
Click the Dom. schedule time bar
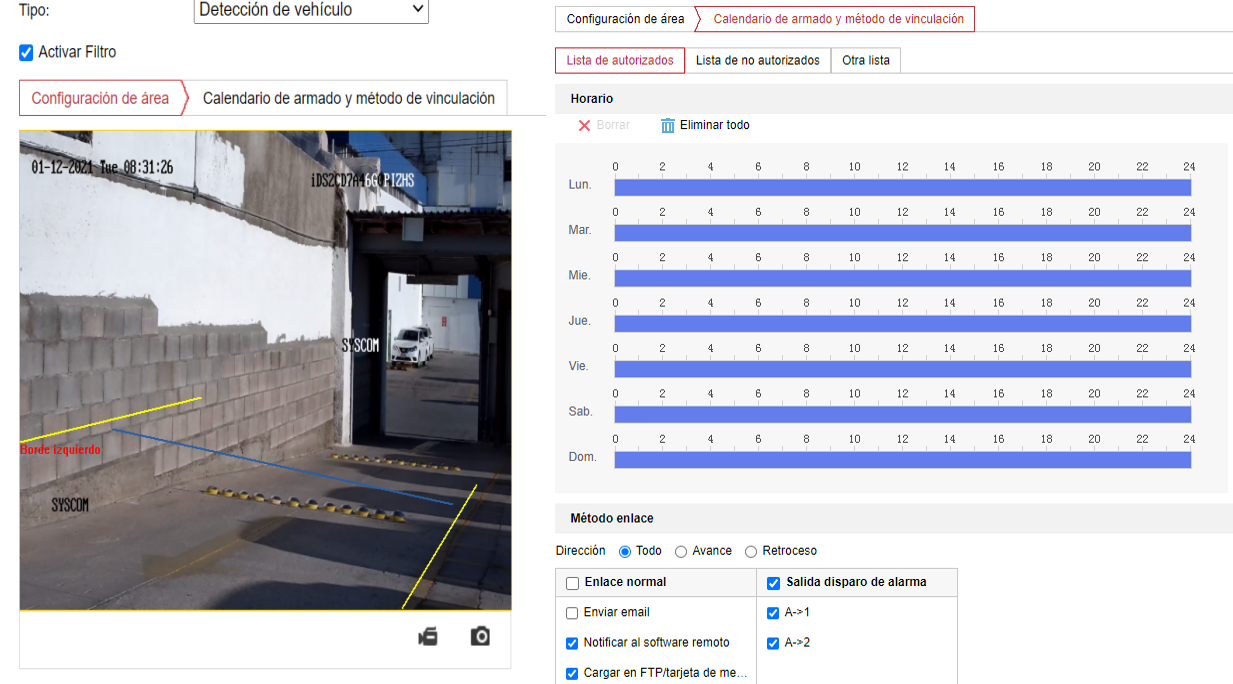coord(903,459)
